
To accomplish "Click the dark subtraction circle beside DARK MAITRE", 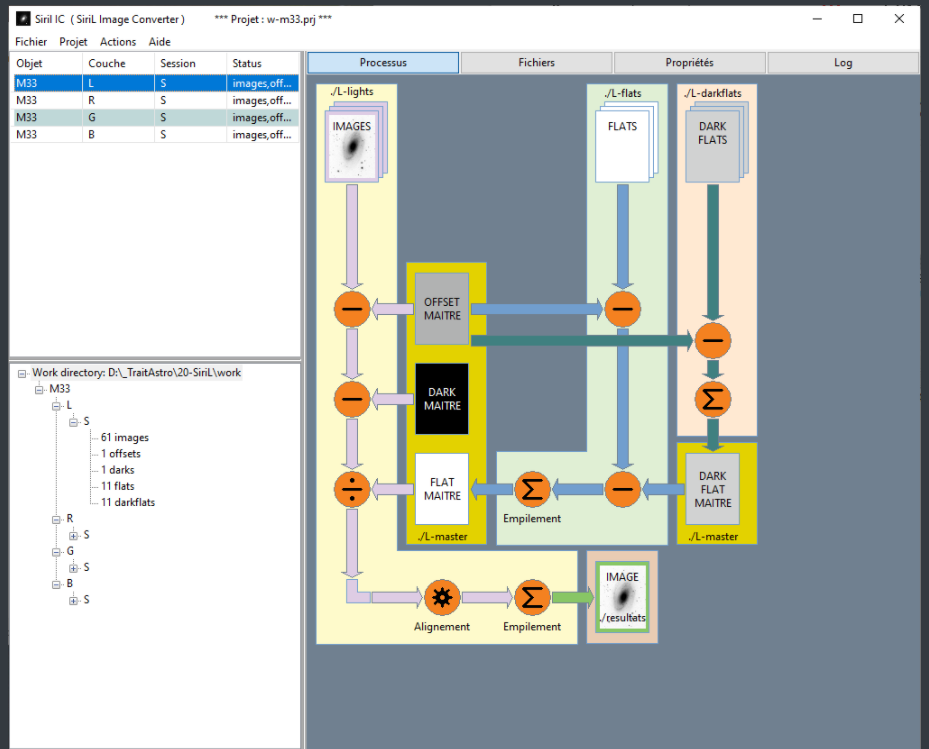I will 352,399.
